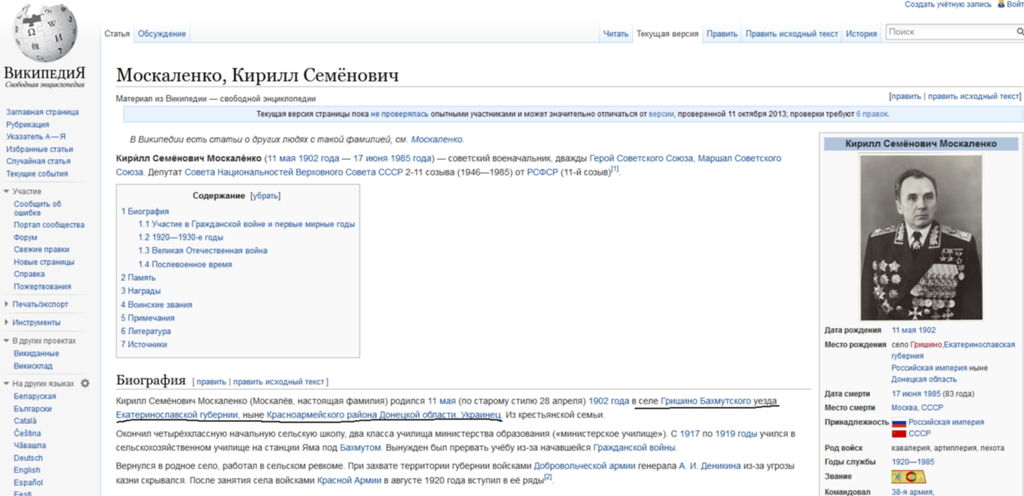1024x496 pixels.
Task: Open Москва, СССР infobox link
Action: pyautogui.click(x=918, y=407)
